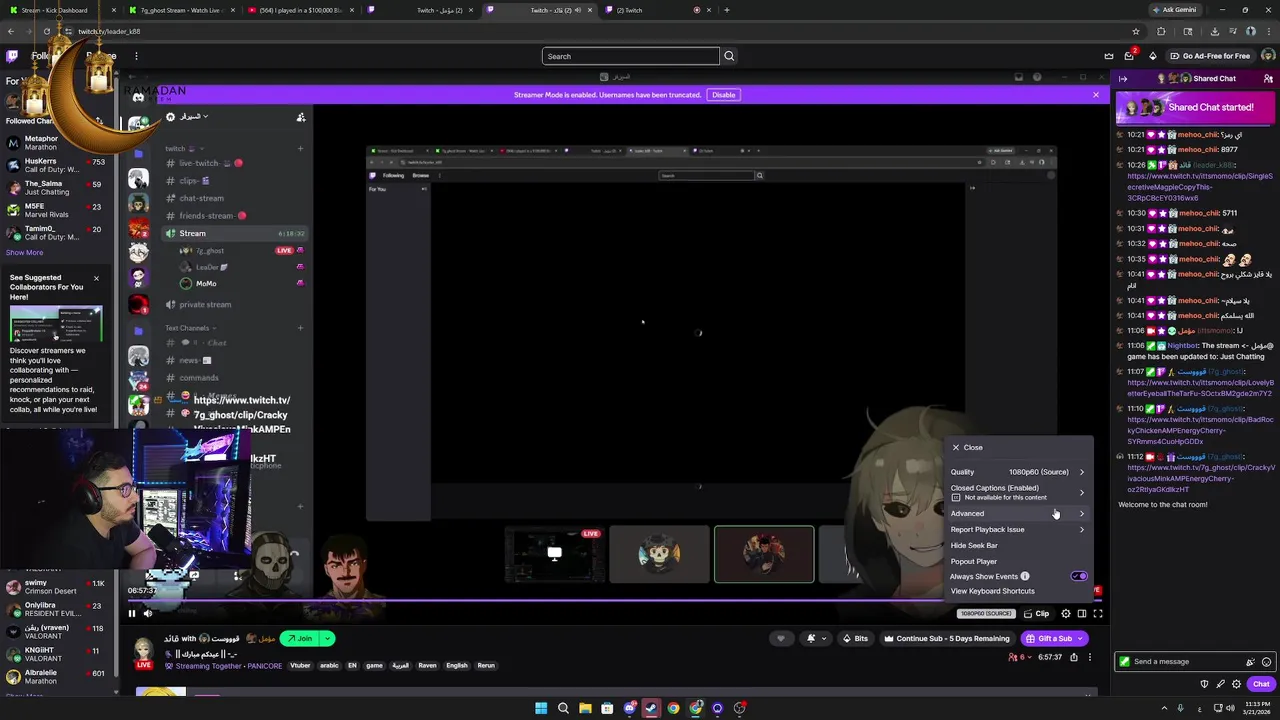Mute the player volume speaker icon
The image size is (1280, 720).
tap(148, 614)
